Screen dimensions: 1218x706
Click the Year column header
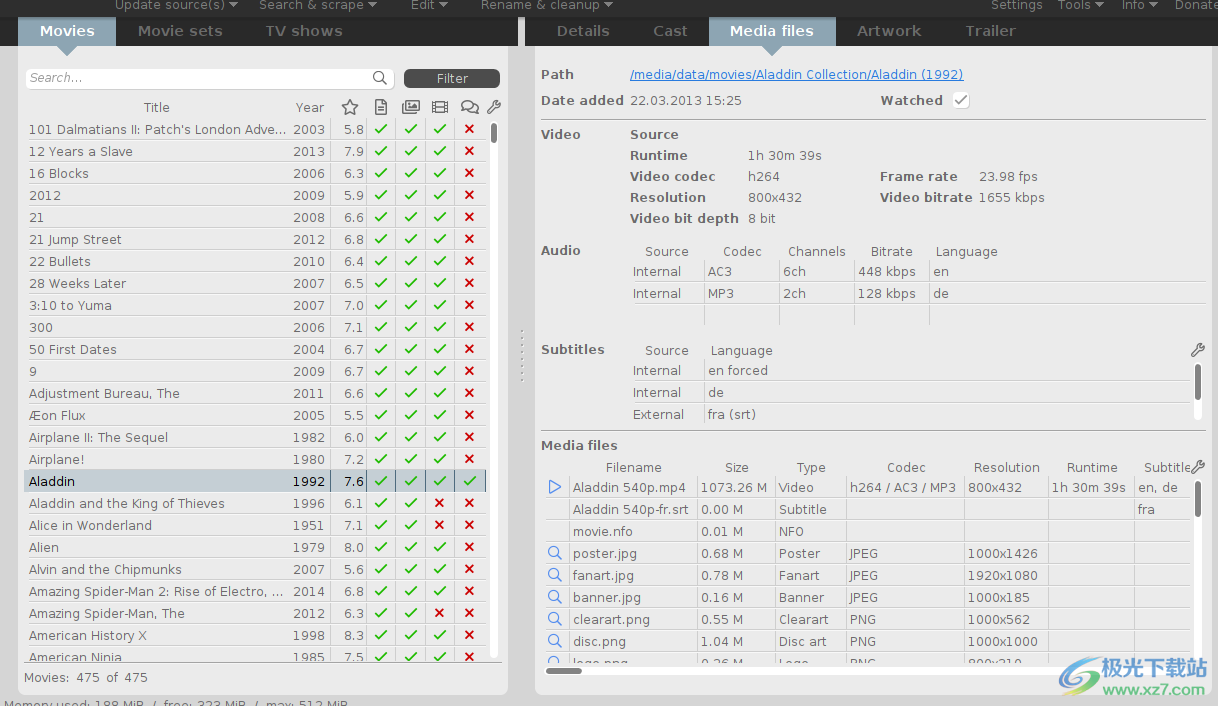pyautogui.click(x=310, y=107)
